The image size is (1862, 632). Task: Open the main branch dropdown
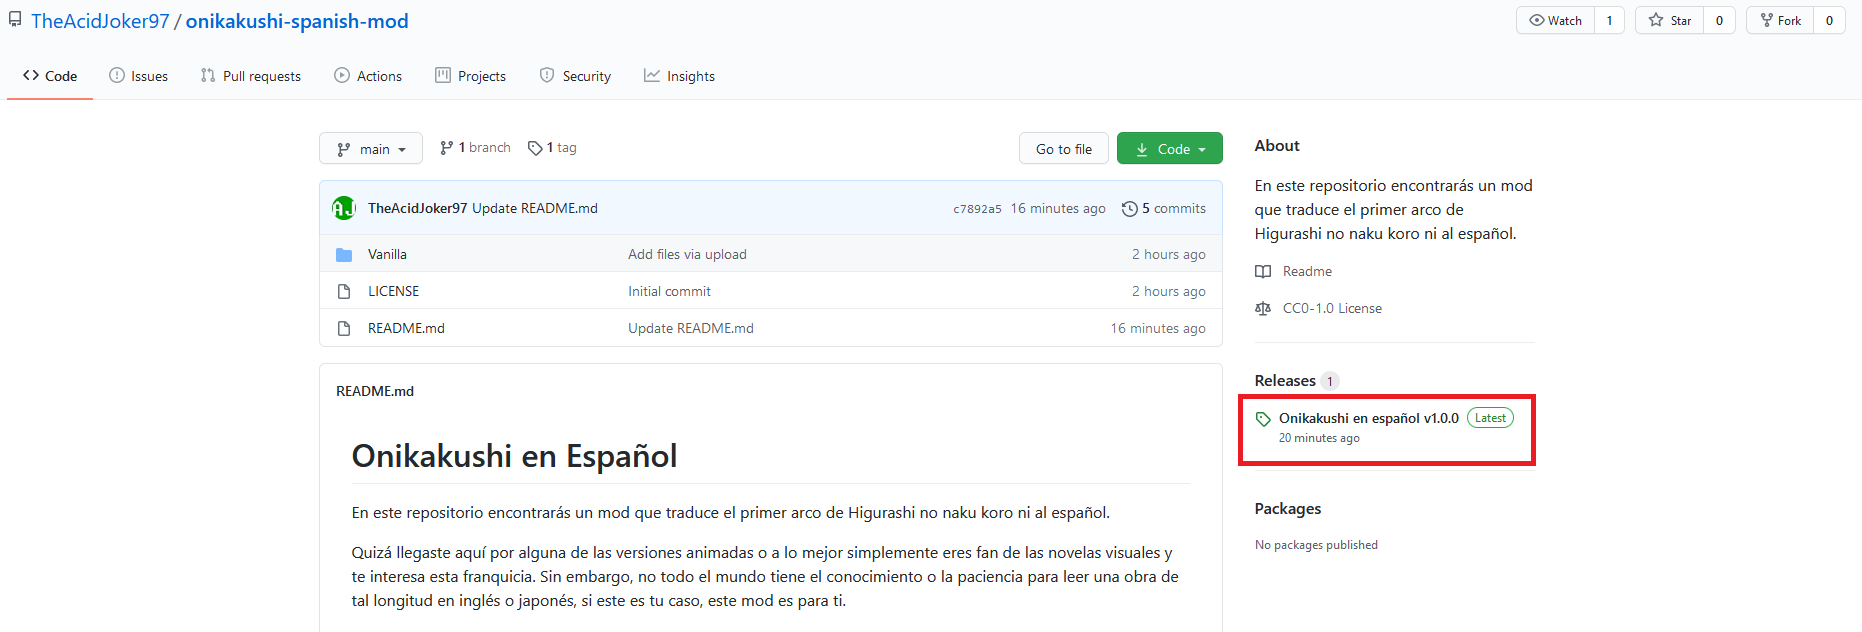pos(371,149)
